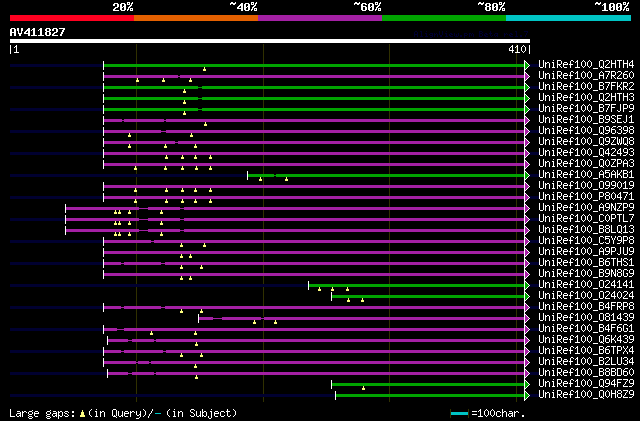Viewport: 640px width, 421px height.
Task: Click the white query sequence bar
Action: click(x=270, y=41)
